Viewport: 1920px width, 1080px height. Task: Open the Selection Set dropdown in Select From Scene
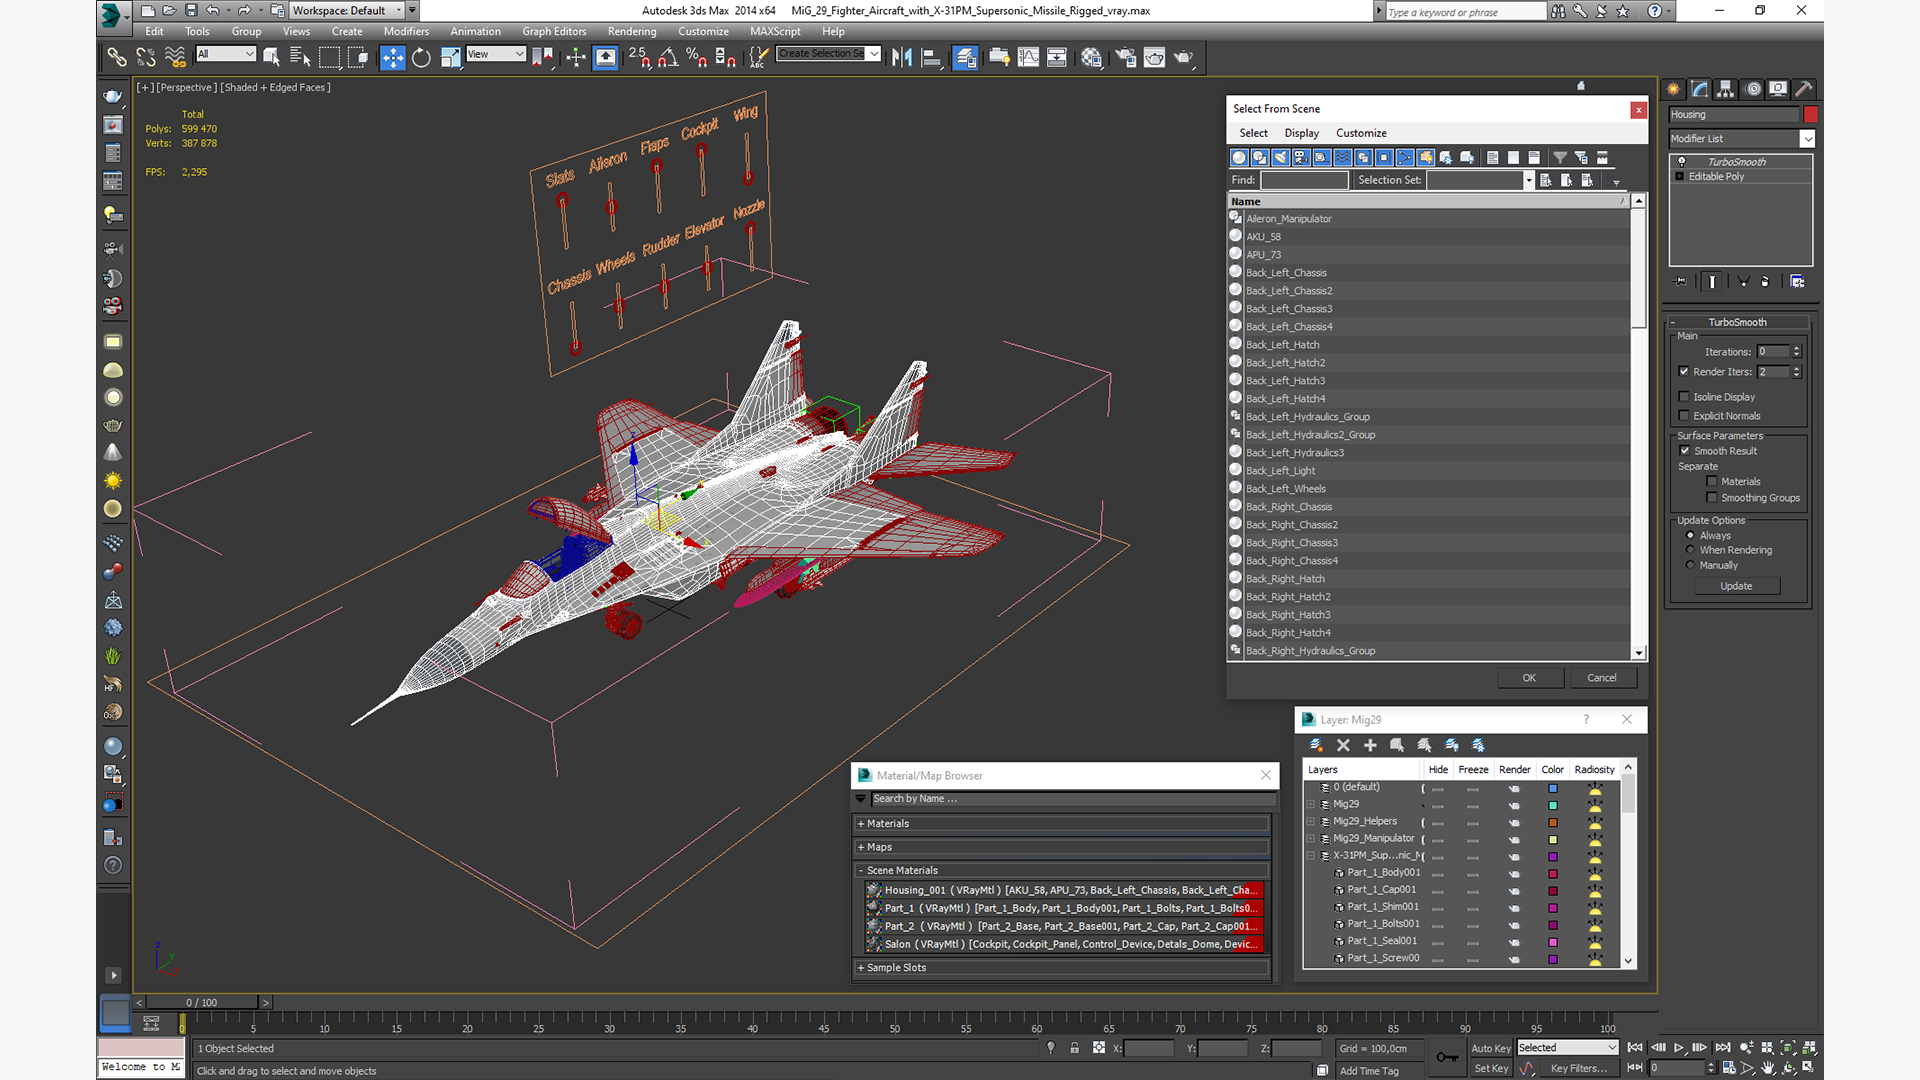tap(1528, 180)
